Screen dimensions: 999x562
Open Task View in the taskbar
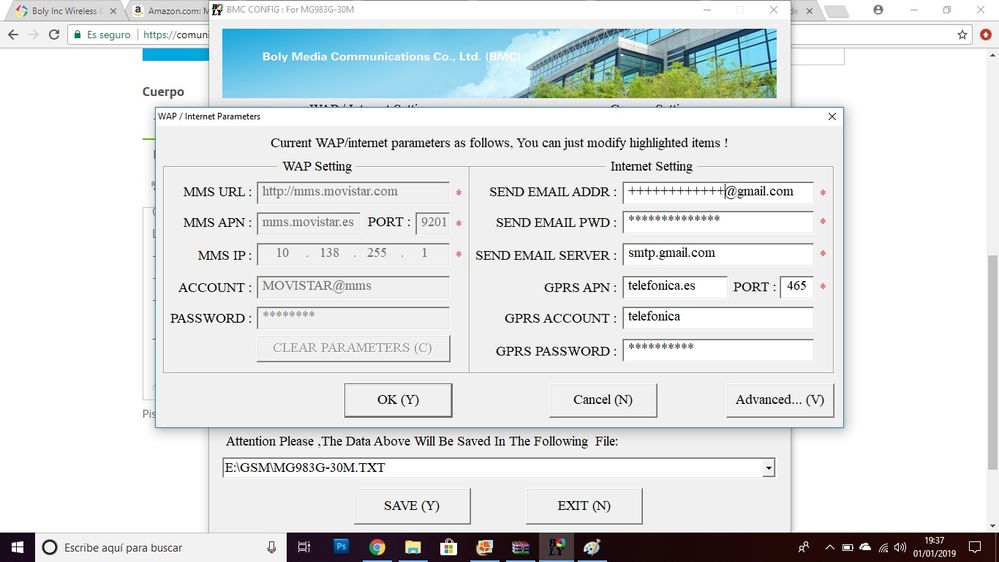305,547
